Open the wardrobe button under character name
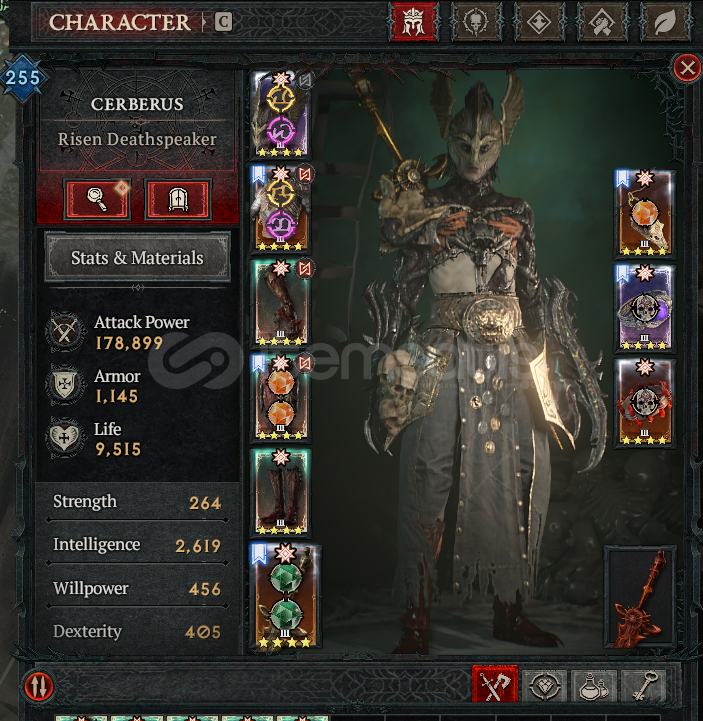Viewport: 703px width, 721px height. point(178,199)
